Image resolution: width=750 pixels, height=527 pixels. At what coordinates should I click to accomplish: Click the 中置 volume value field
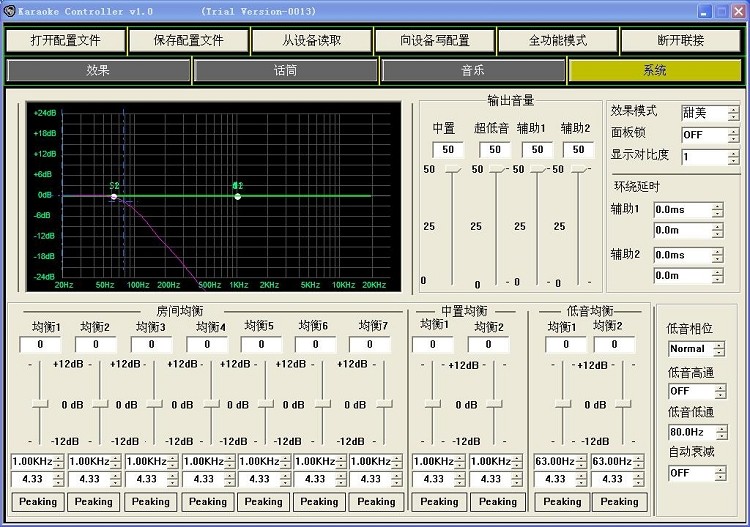[448, 150]
